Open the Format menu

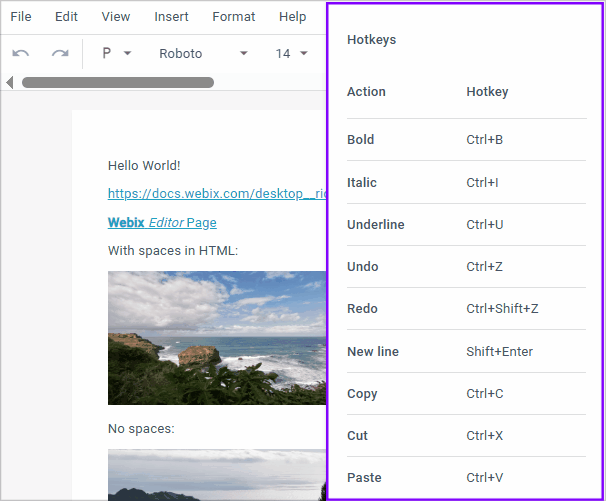pyautogui.click(x=233, y=17)
